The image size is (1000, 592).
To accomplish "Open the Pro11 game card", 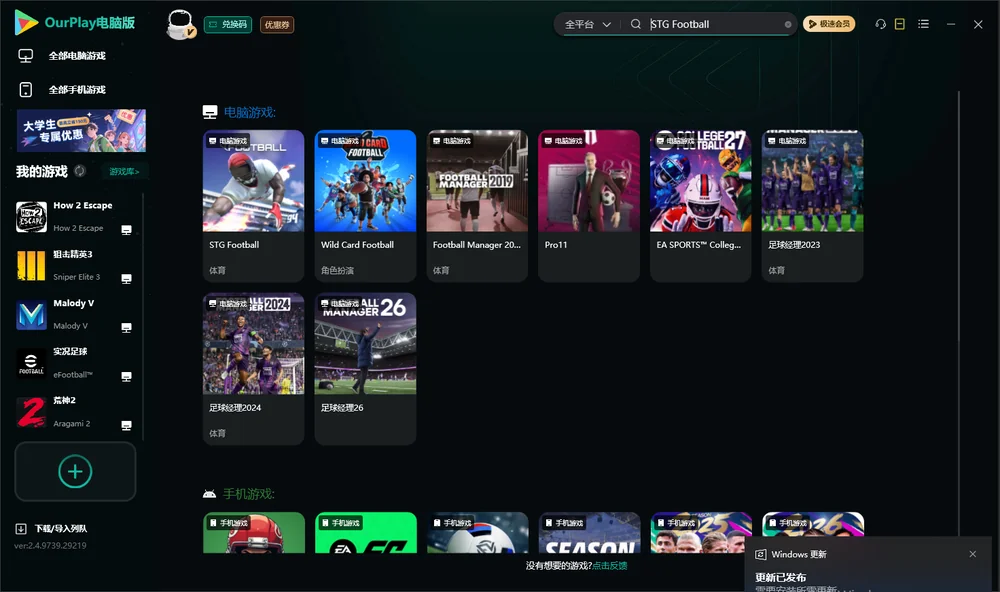I will [589, 205].
